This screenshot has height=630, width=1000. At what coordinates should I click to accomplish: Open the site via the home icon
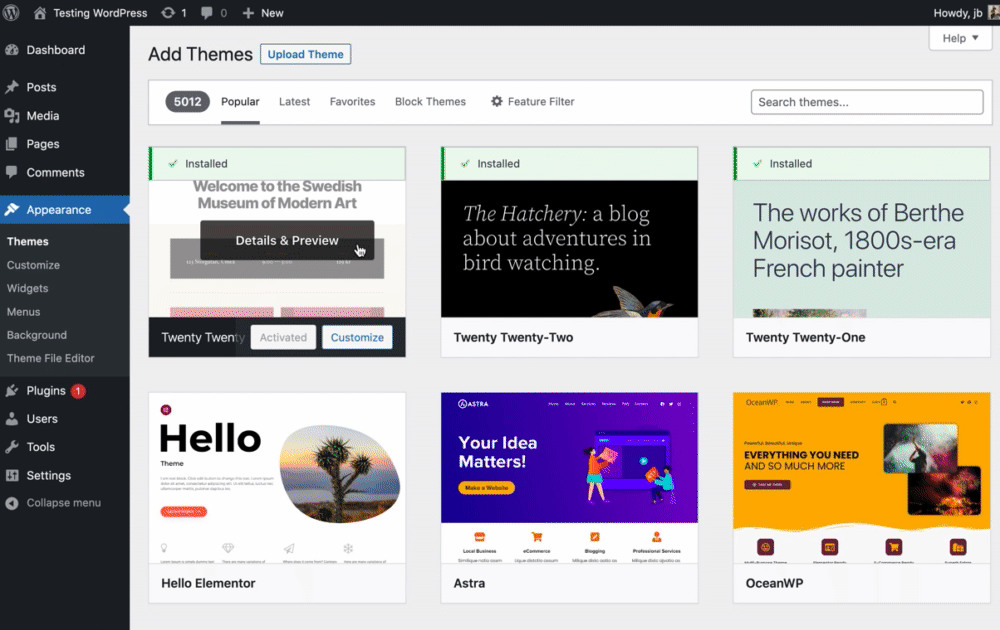pos(38,13)
